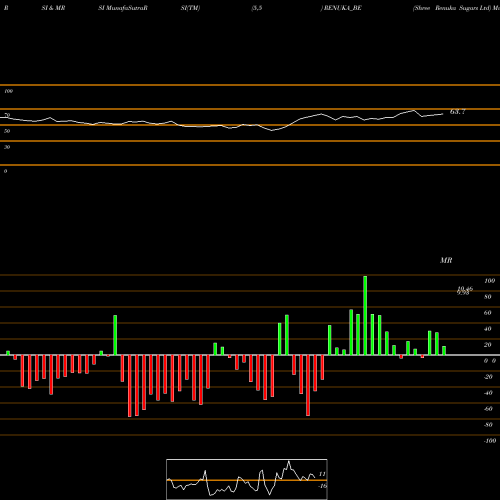The height and width of the screenshot is (500, 500).
Task: Click the RSI axis label 70
Action: [7, 115]
